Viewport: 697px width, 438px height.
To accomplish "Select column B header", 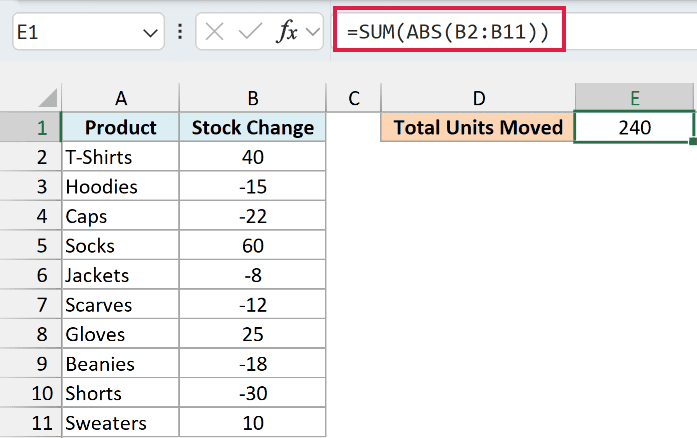I will [252, 98].
